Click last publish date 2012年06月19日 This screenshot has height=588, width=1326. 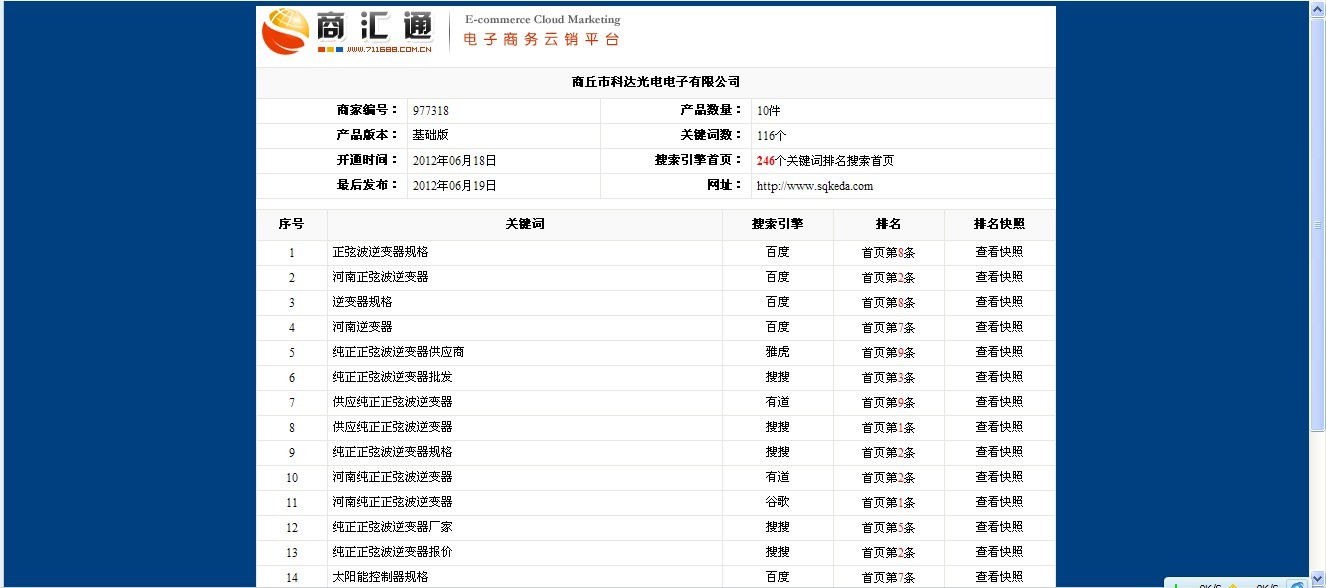pos(454,186)
